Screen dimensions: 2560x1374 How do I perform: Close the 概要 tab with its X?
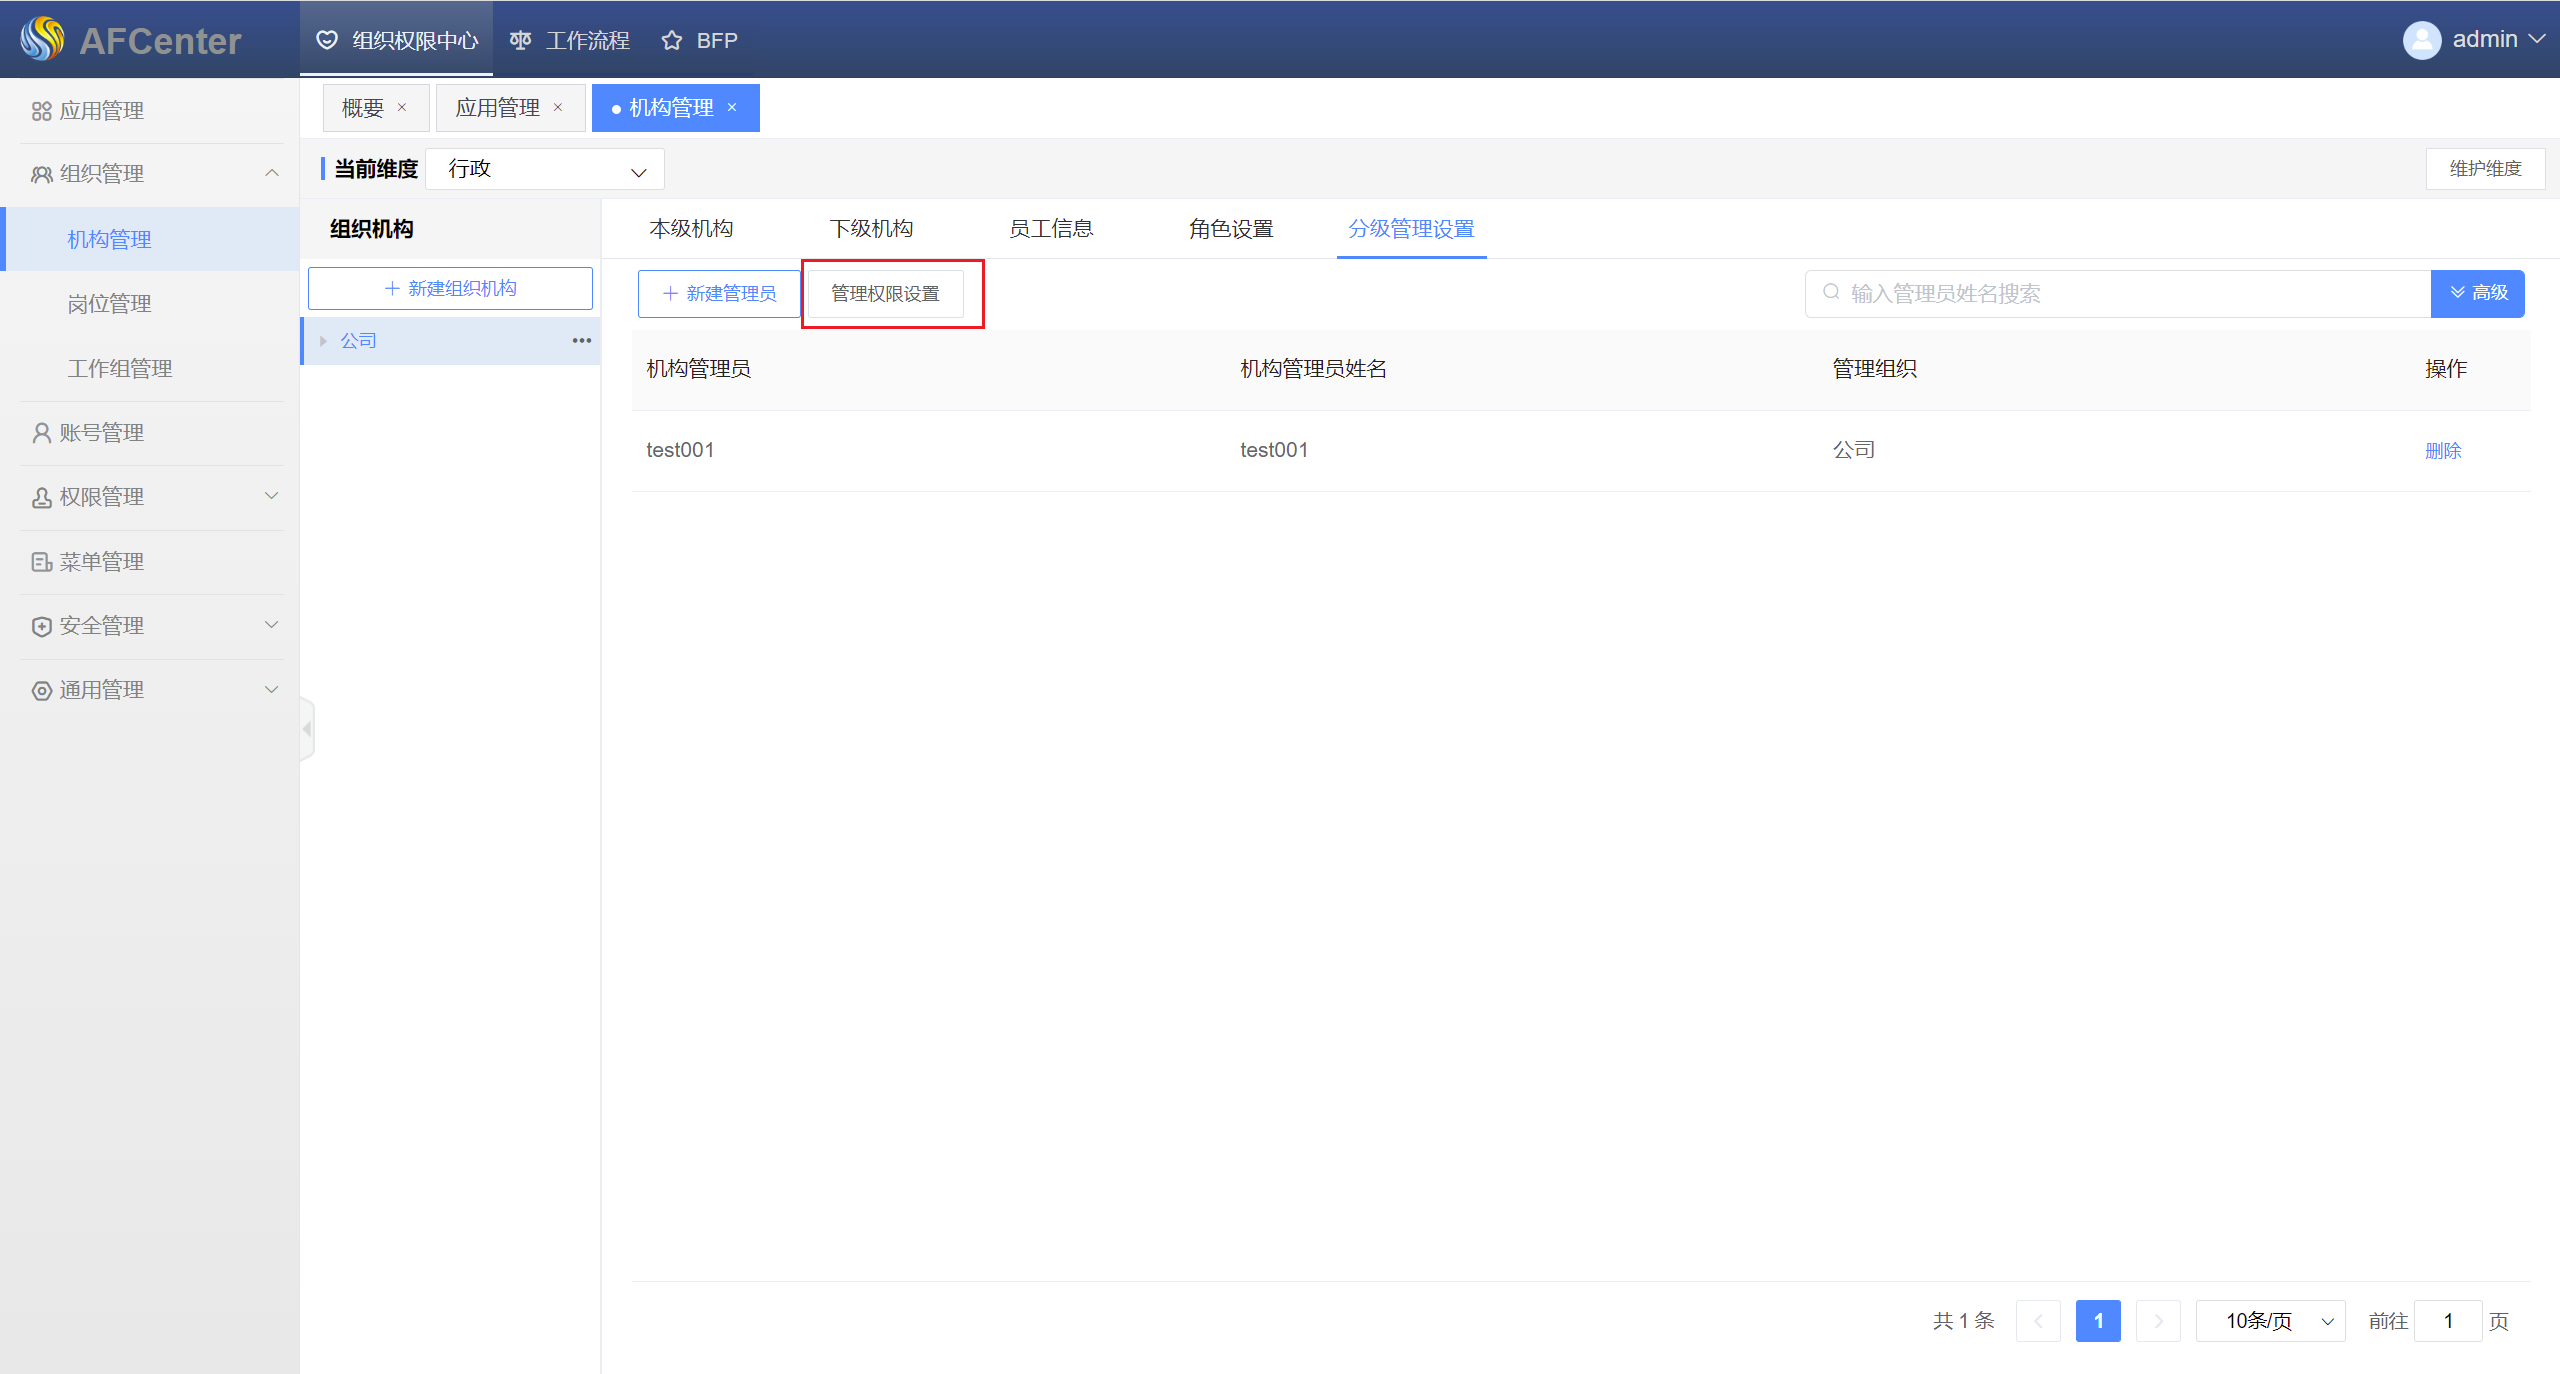[402, 108]
